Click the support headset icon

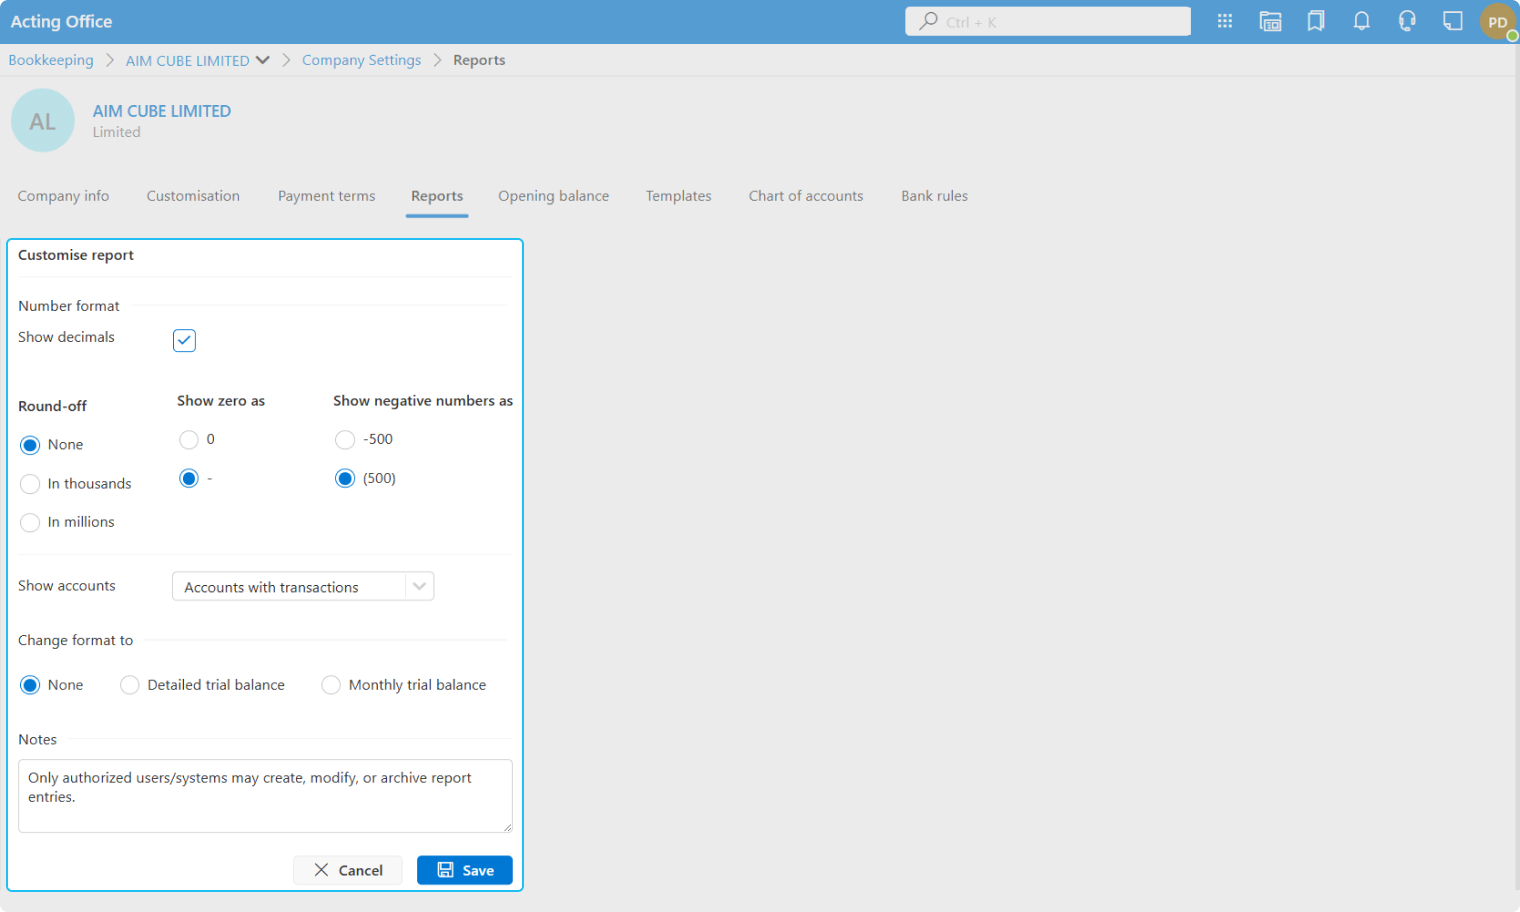pos(1407,21)
